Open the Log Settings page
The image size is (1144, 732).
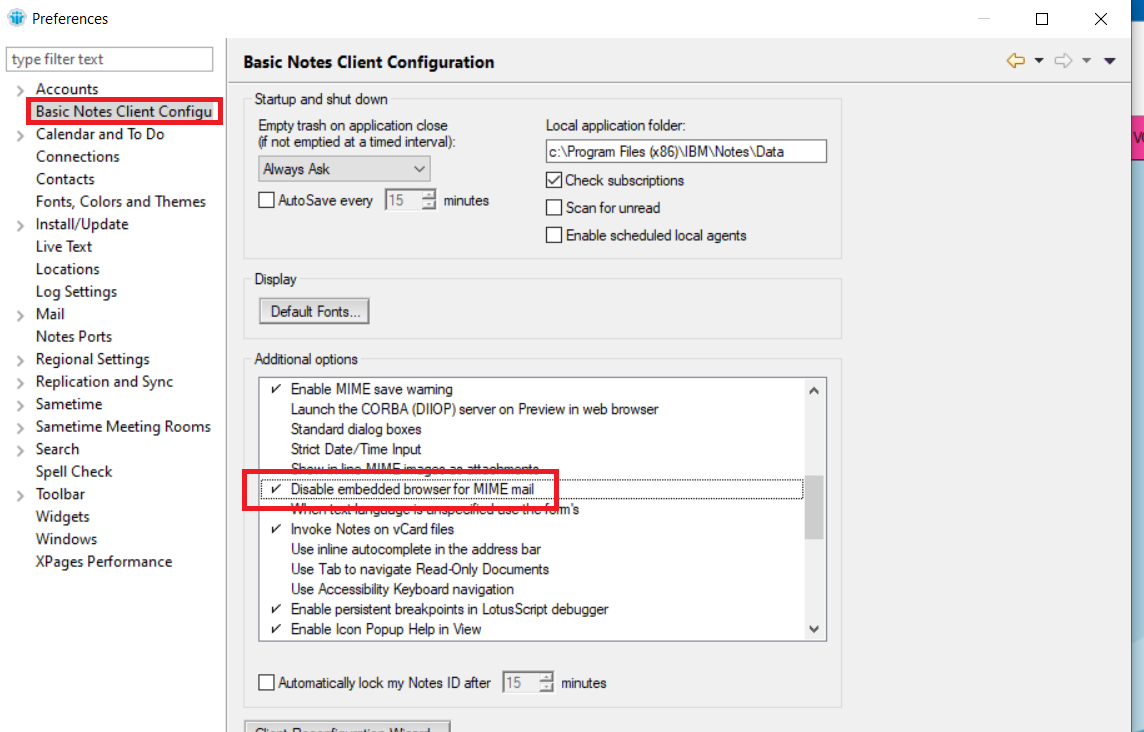point(76,291)
